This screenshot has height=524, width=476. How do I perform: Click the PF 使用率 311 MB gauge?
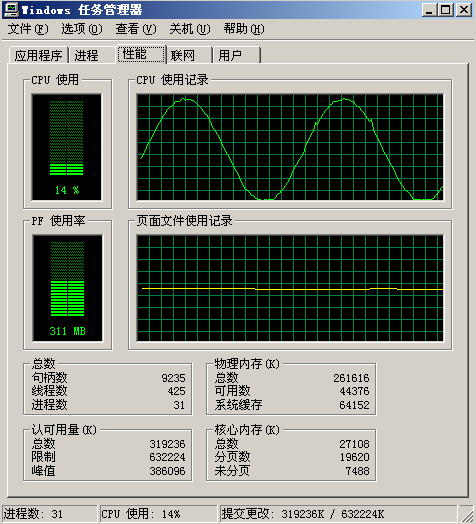pyautogui.click(x=68, y=288)
